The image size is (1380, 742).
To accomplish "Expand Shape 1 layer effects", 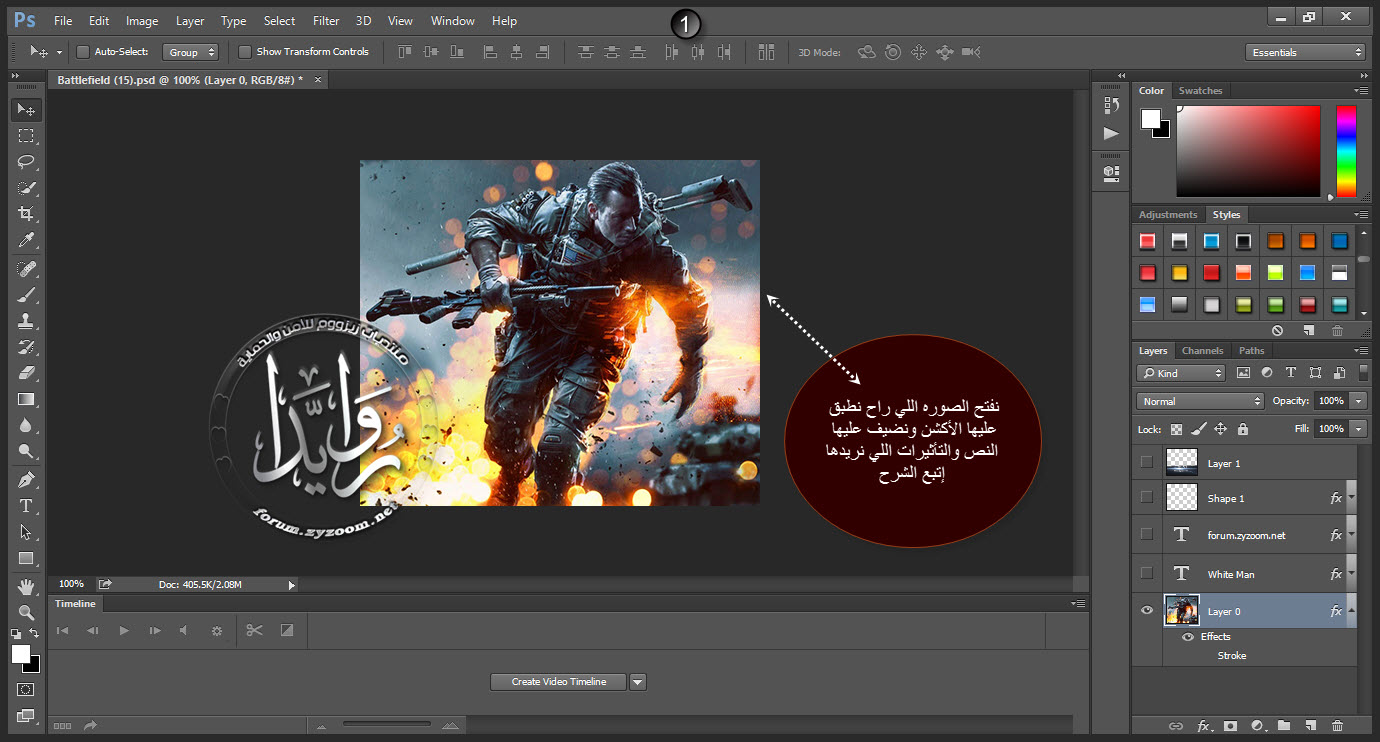I will 1351,497.
